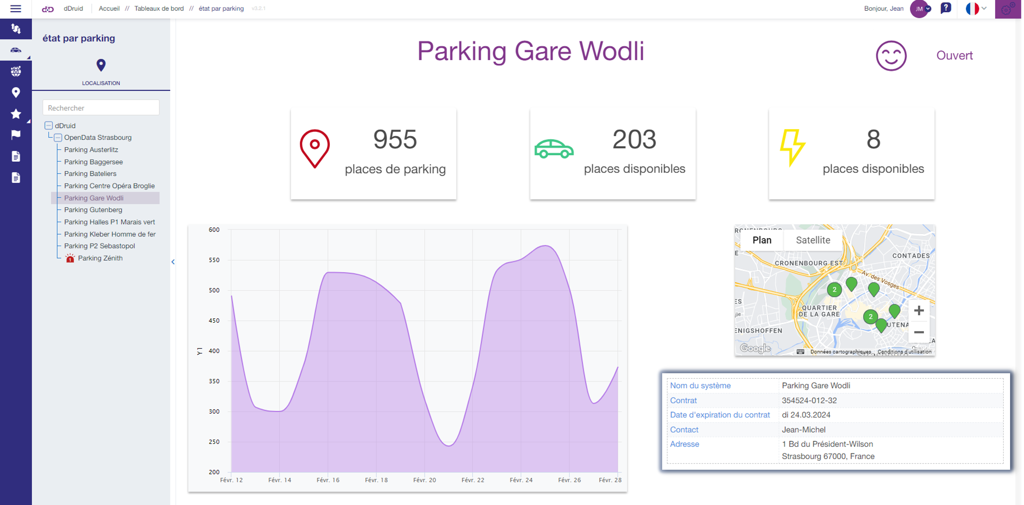Viewport: 1024px width, 505px height.
Task: Open the purple gears settings button
Action: pos(1008,9)
